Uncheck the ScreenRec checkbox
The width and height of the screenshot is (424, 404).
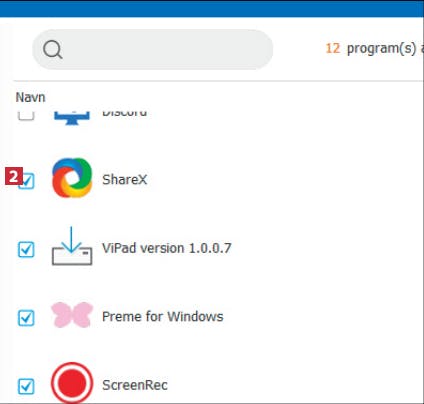coord(26,386)
